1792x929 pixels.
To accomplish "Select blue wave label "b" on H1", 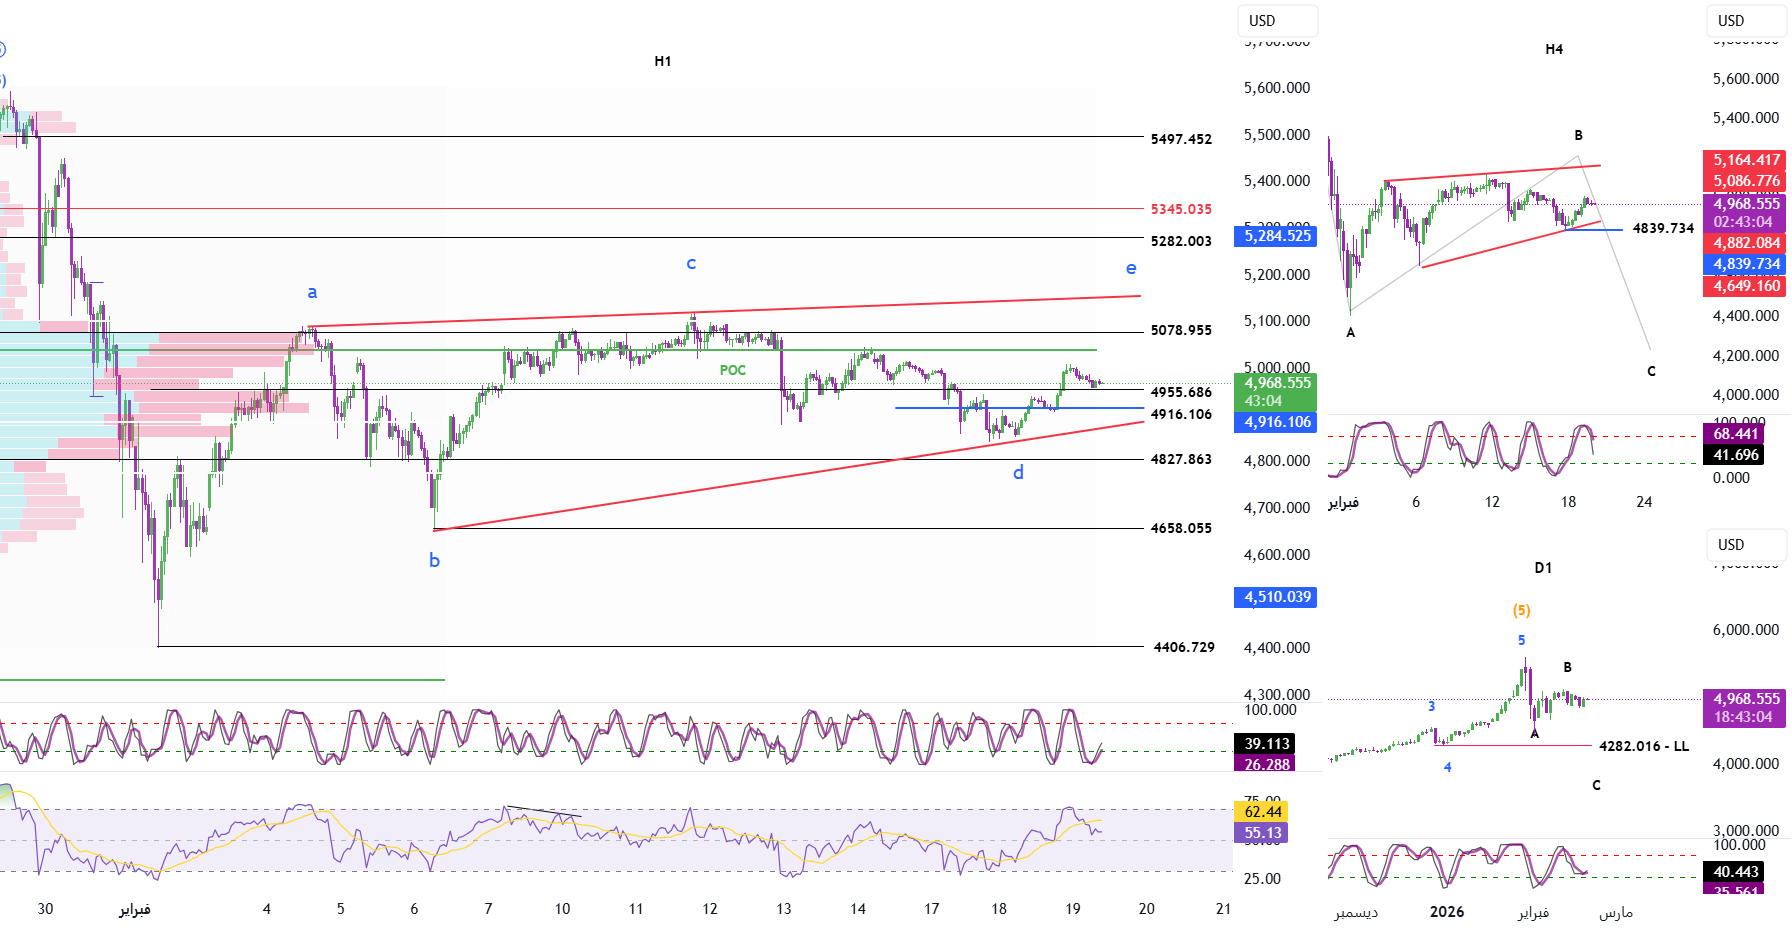I will [x=434, y=560].
